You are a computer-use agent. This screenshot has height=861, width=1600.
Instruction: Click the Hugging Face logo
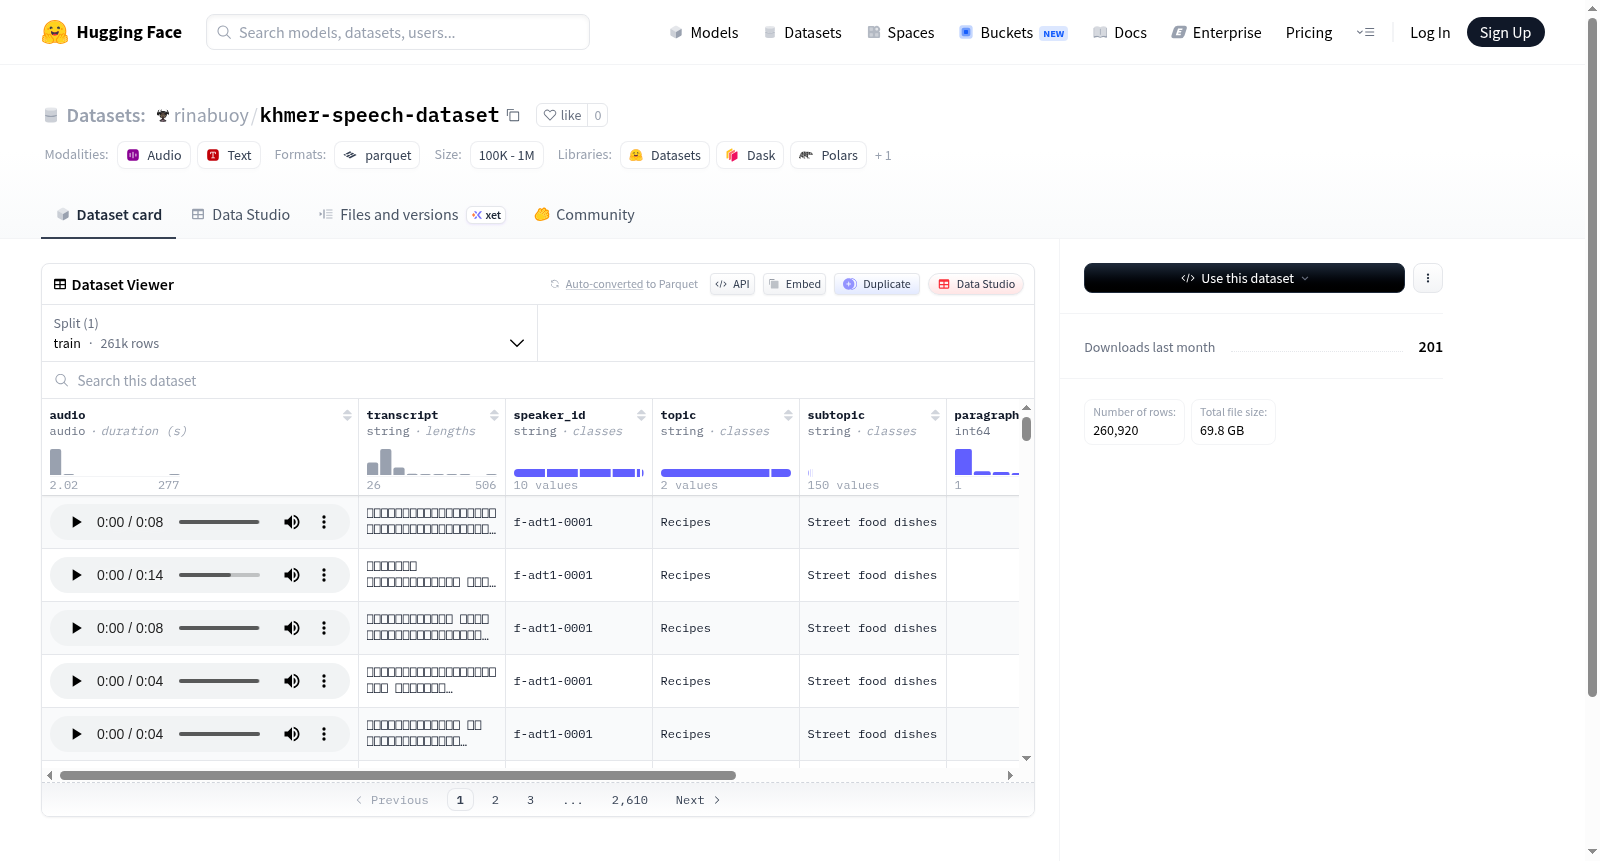point(112,32)
